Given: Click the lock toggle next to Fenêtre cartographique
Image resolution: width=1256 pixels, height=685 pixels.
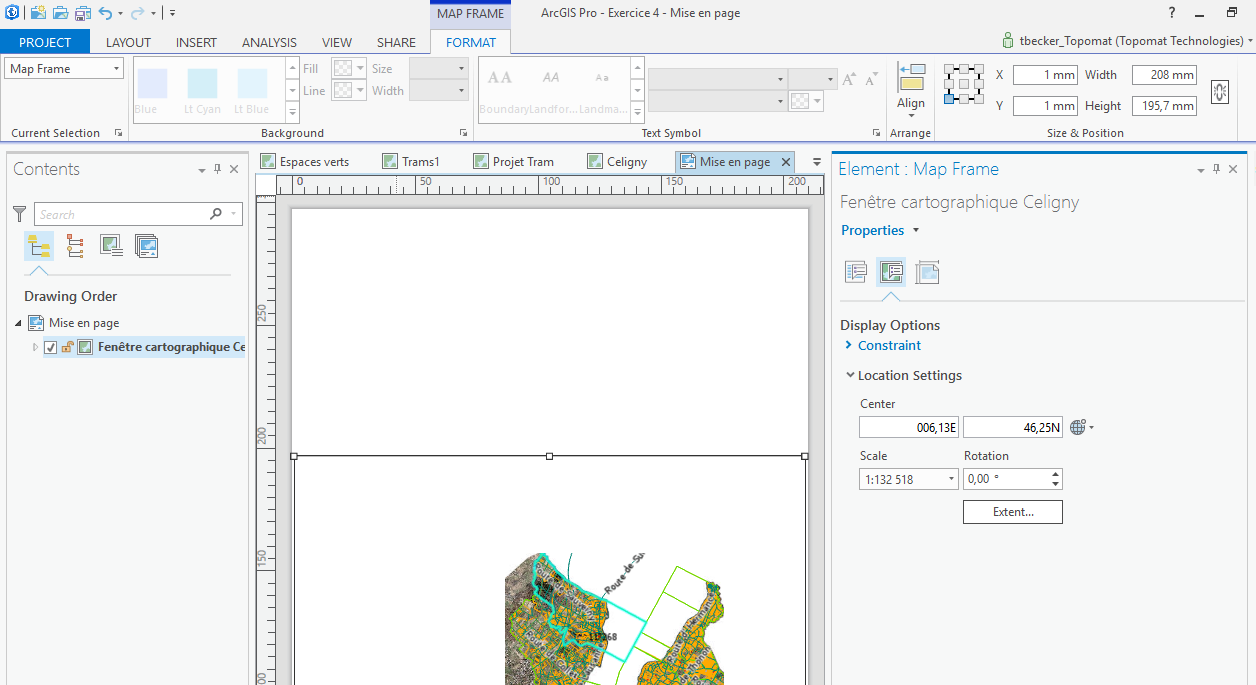Looking at the screenshot, I should click(66, 347).
